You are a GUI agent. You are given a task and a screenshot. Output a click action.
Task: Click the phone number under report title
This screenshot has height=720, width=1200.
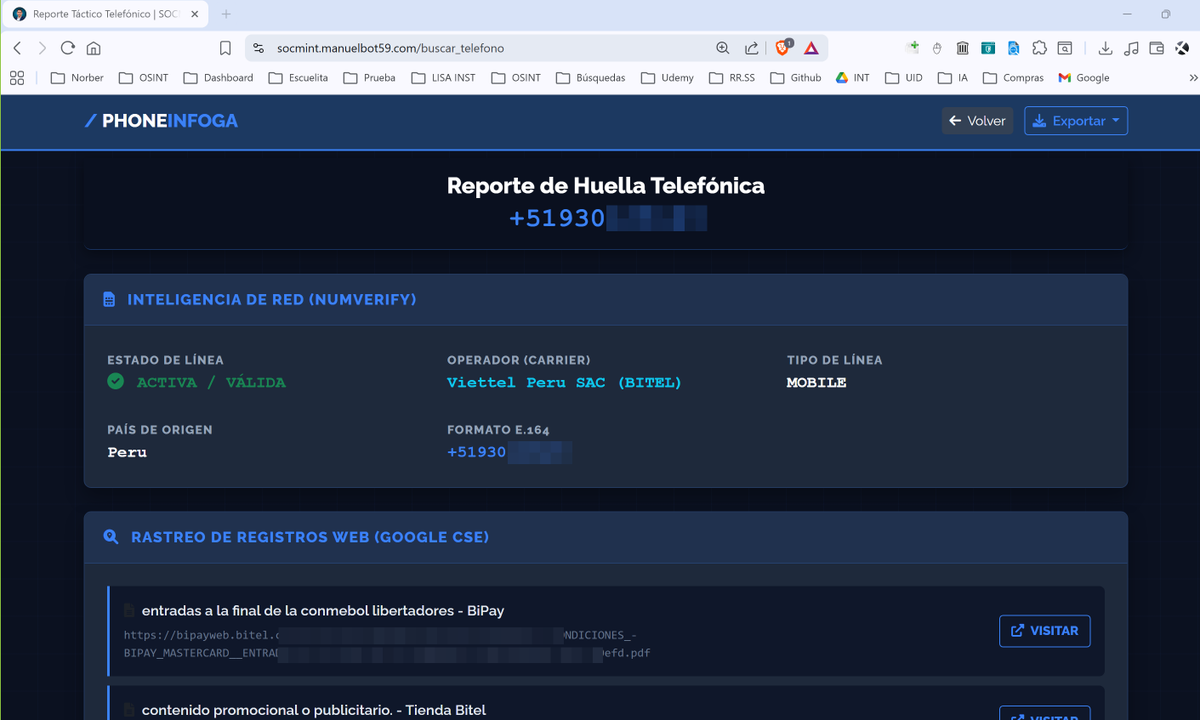tap(607, 218)
